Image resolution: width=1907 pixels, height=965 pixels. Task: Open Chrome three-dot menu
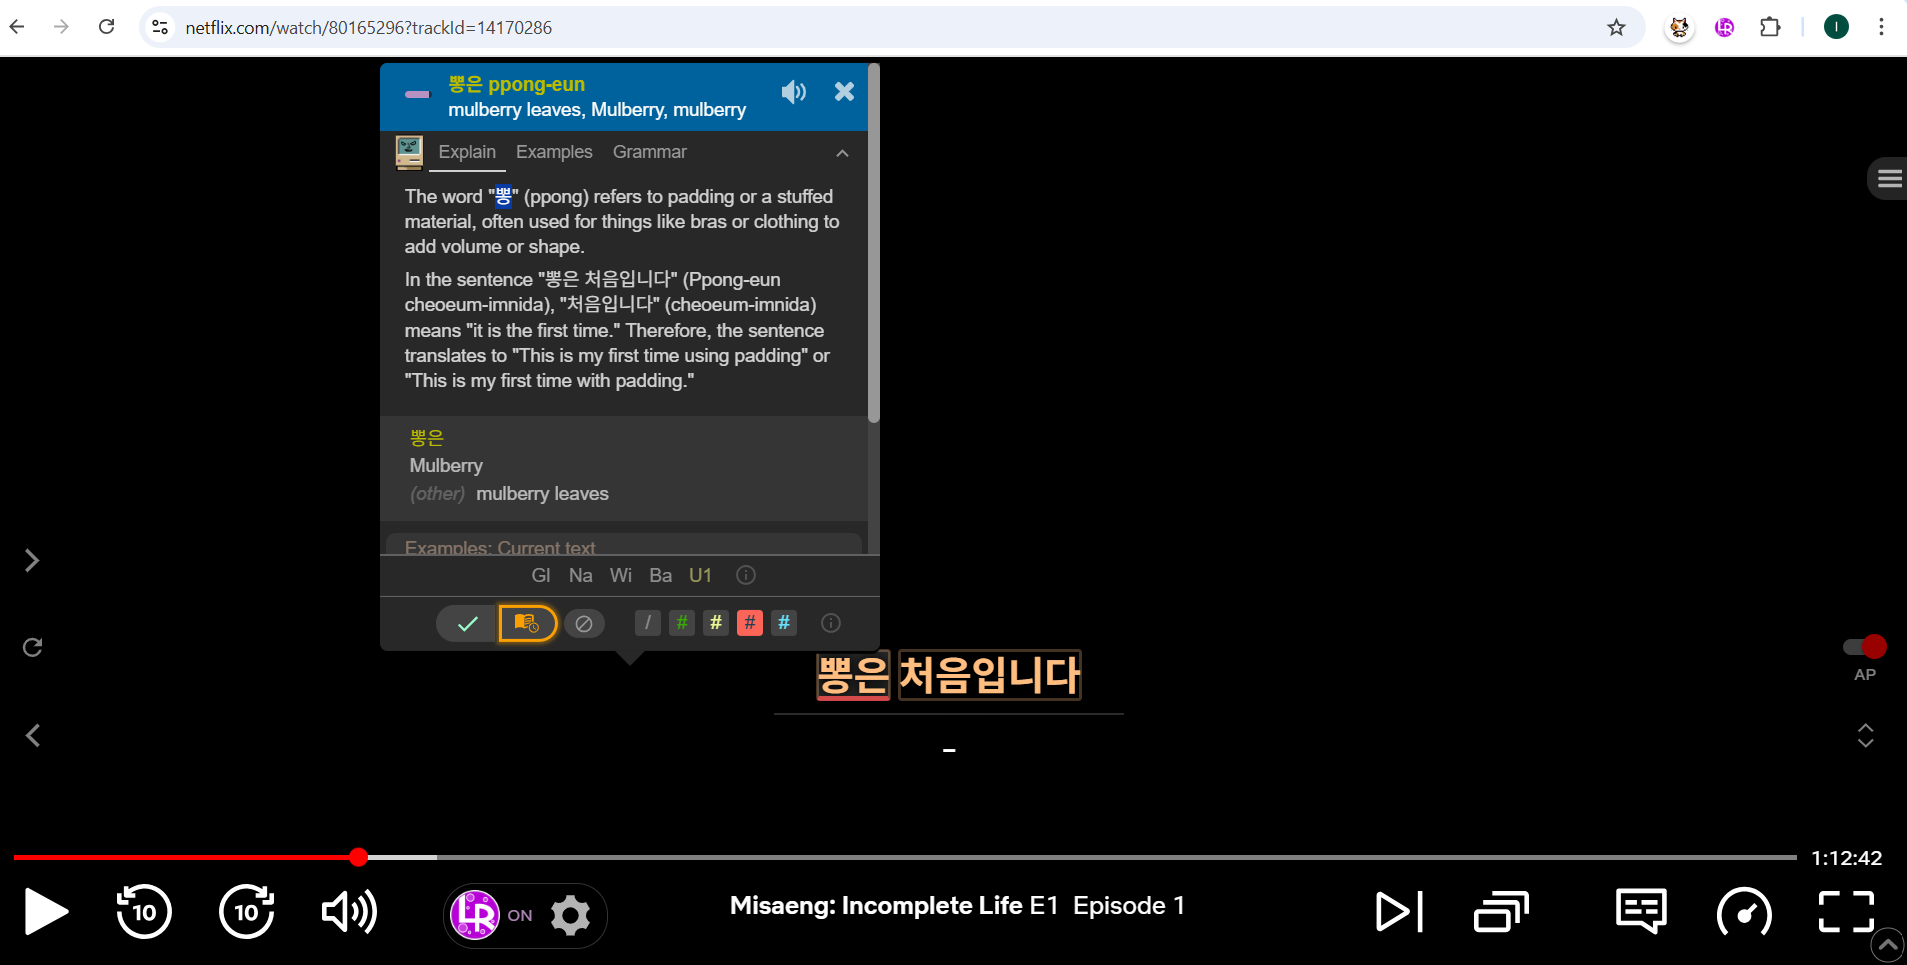click(x=1881, y=27)
